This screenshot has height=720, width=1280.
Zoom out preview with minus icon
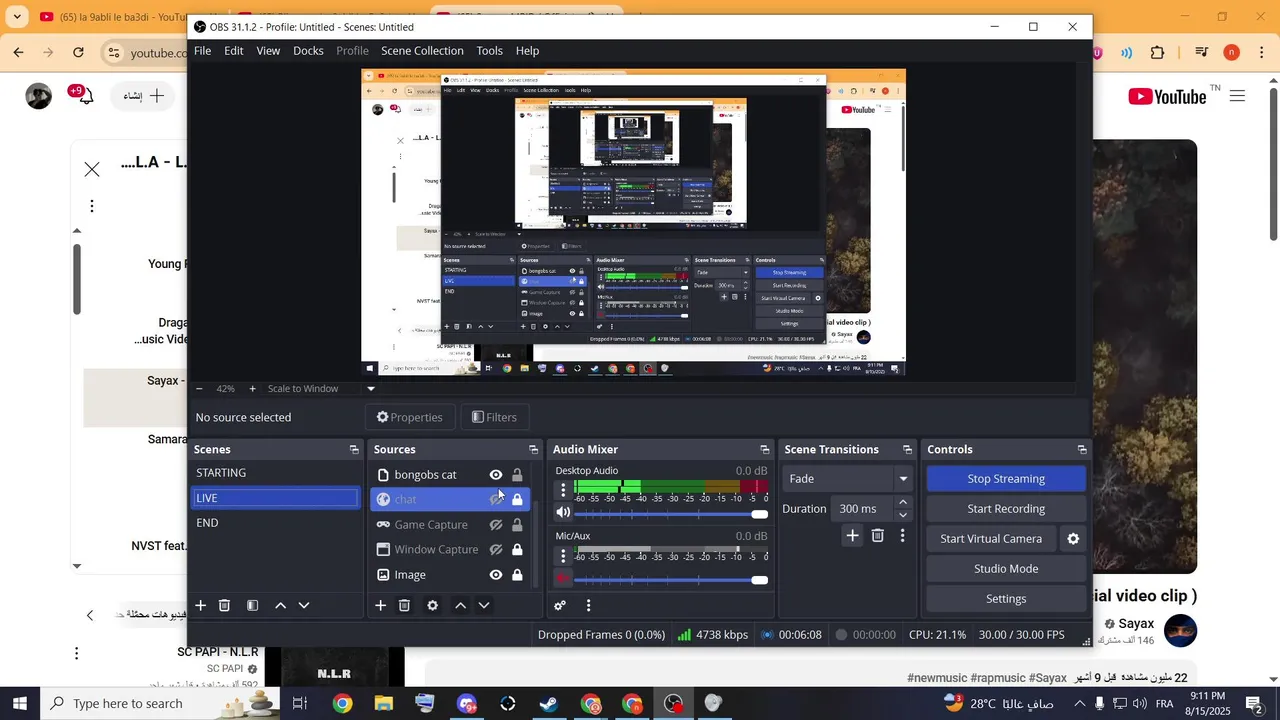pos(199,389)
